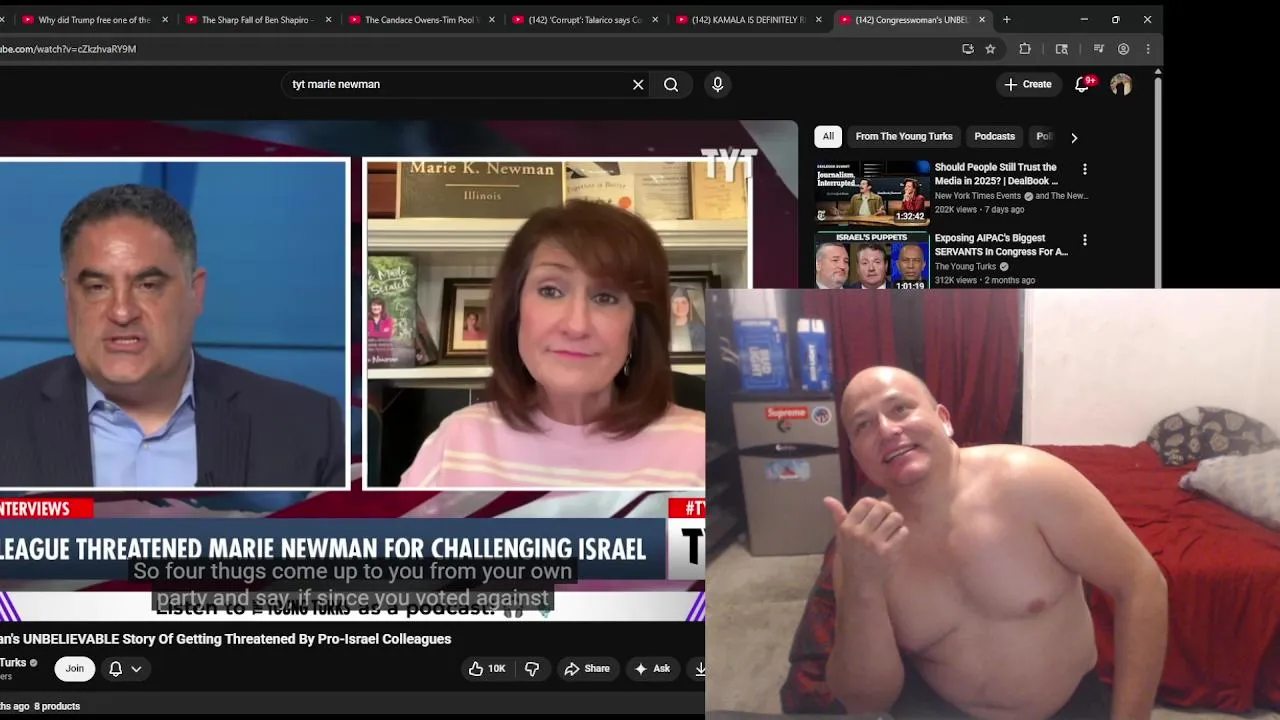The width and height of the screenshot is (1280, 720).
Task: Open options for DealBook video suggestion
Action: [1084, 169]
